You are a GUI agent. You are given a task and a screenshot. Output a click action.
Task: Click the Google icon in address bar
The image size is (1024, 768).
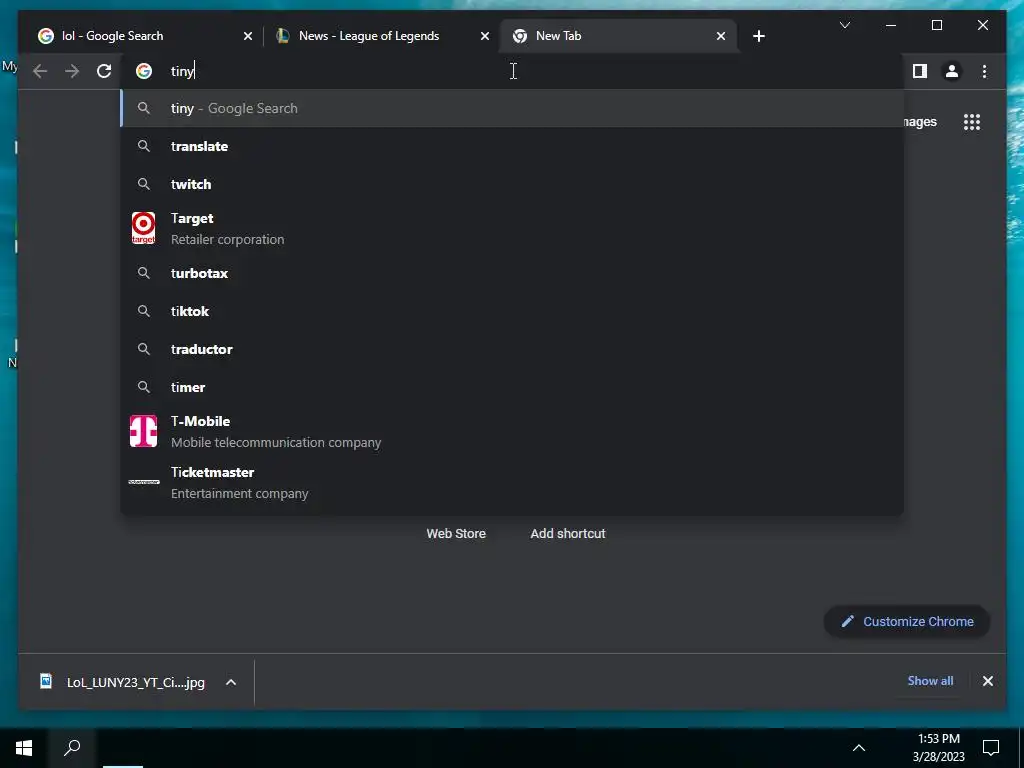[144, 71]
